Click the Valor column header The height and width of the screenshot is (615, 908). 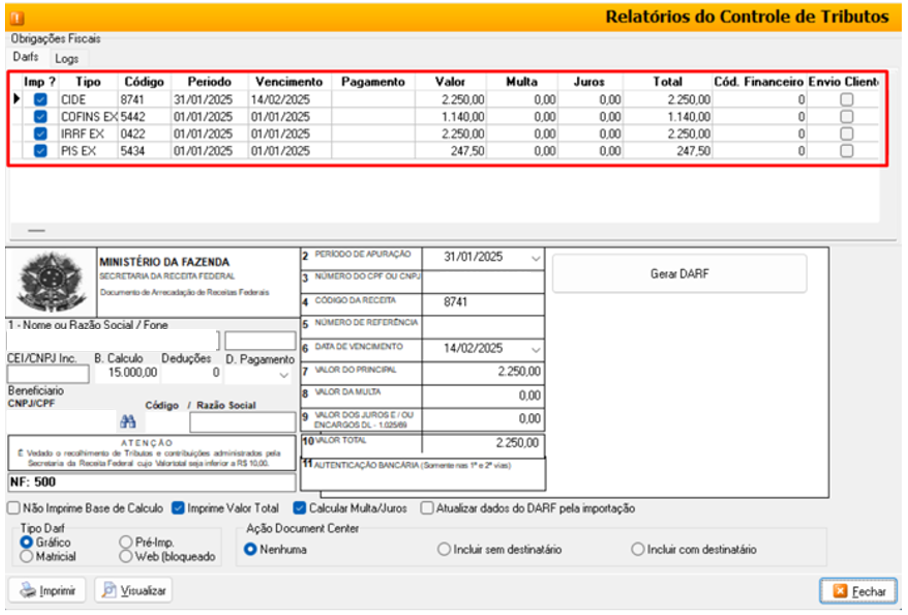pos(451,82)
